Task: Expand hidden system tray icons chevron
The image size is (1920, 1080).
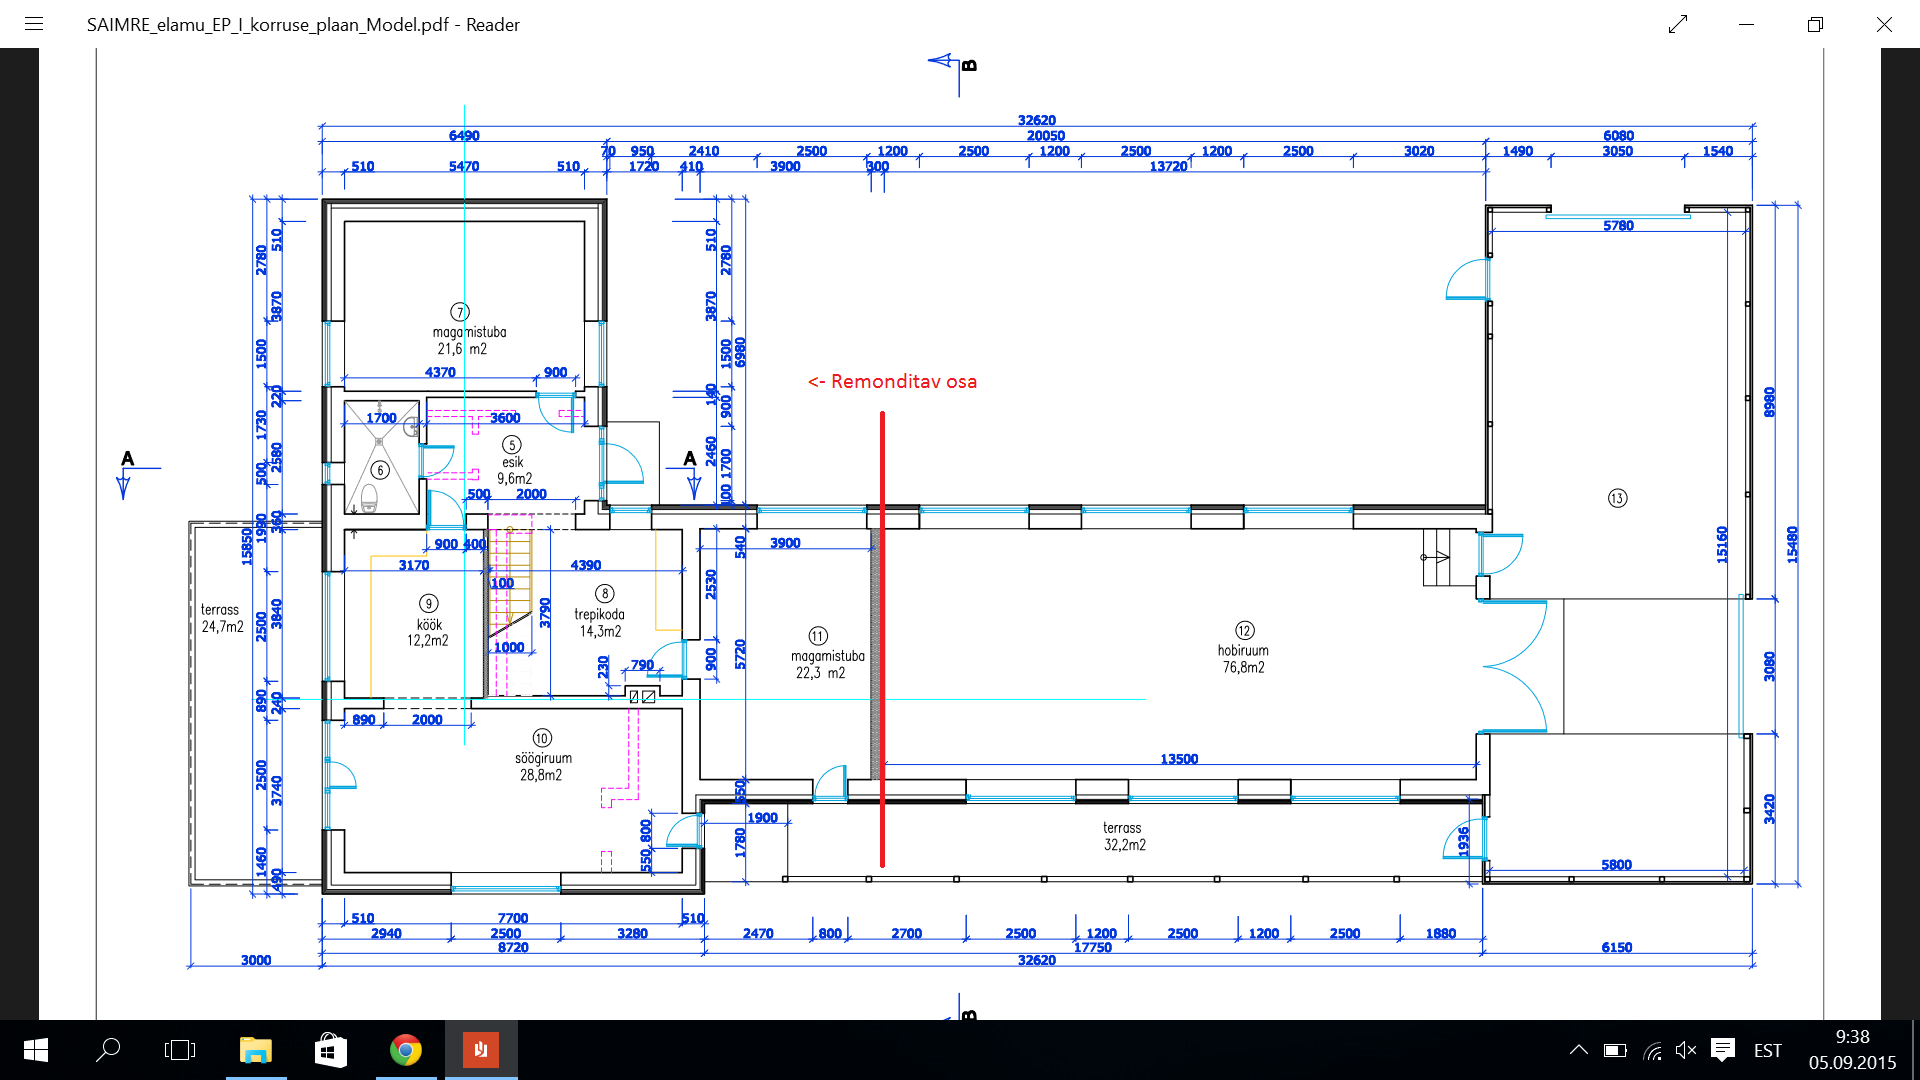Action: point(1578,1050)
